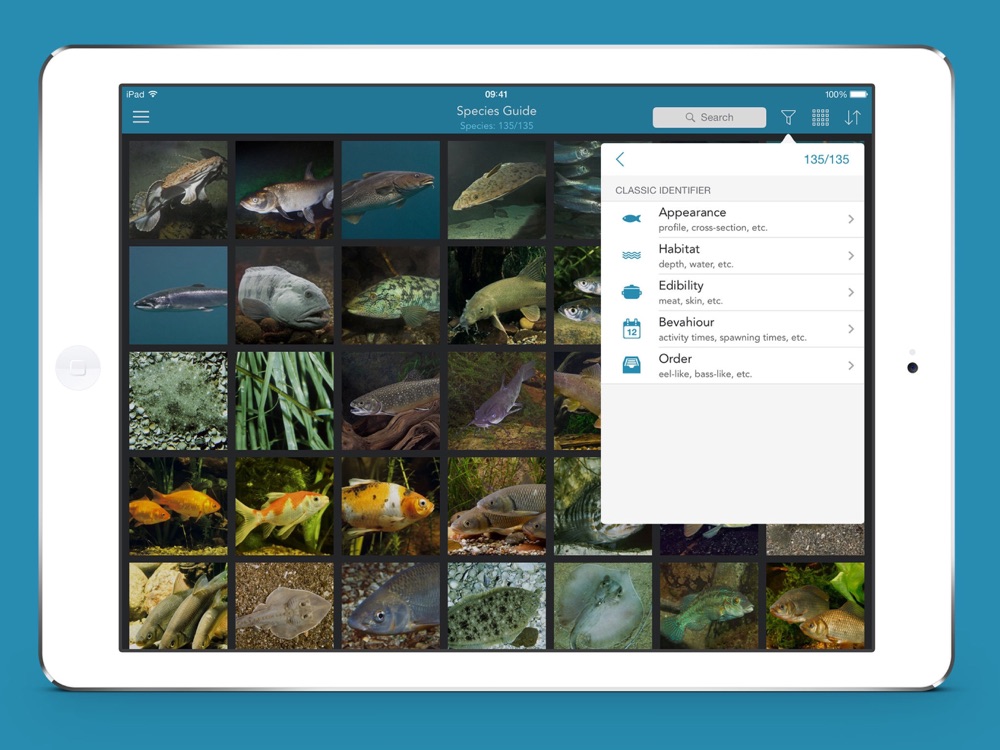Tap the 135/135 results count

(x=826, y=160)
